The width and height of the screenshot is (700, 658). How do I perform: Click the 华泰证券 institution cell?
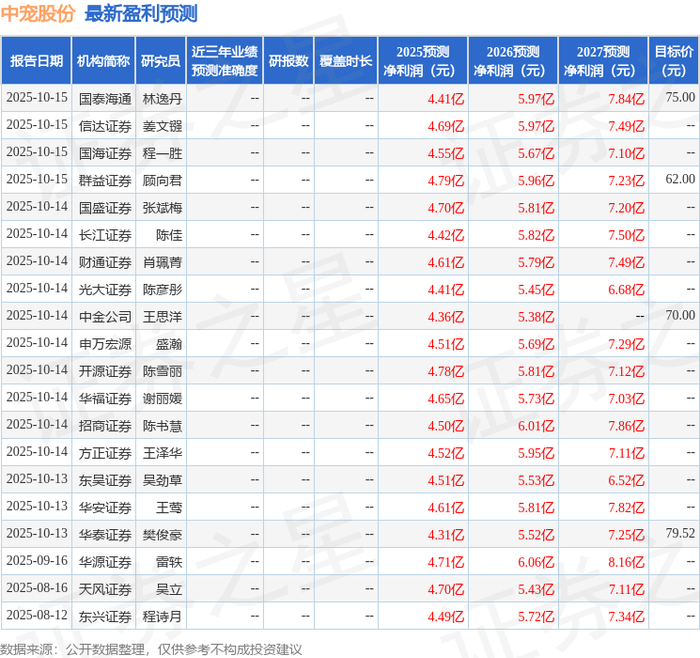click(x=105, y=535)
